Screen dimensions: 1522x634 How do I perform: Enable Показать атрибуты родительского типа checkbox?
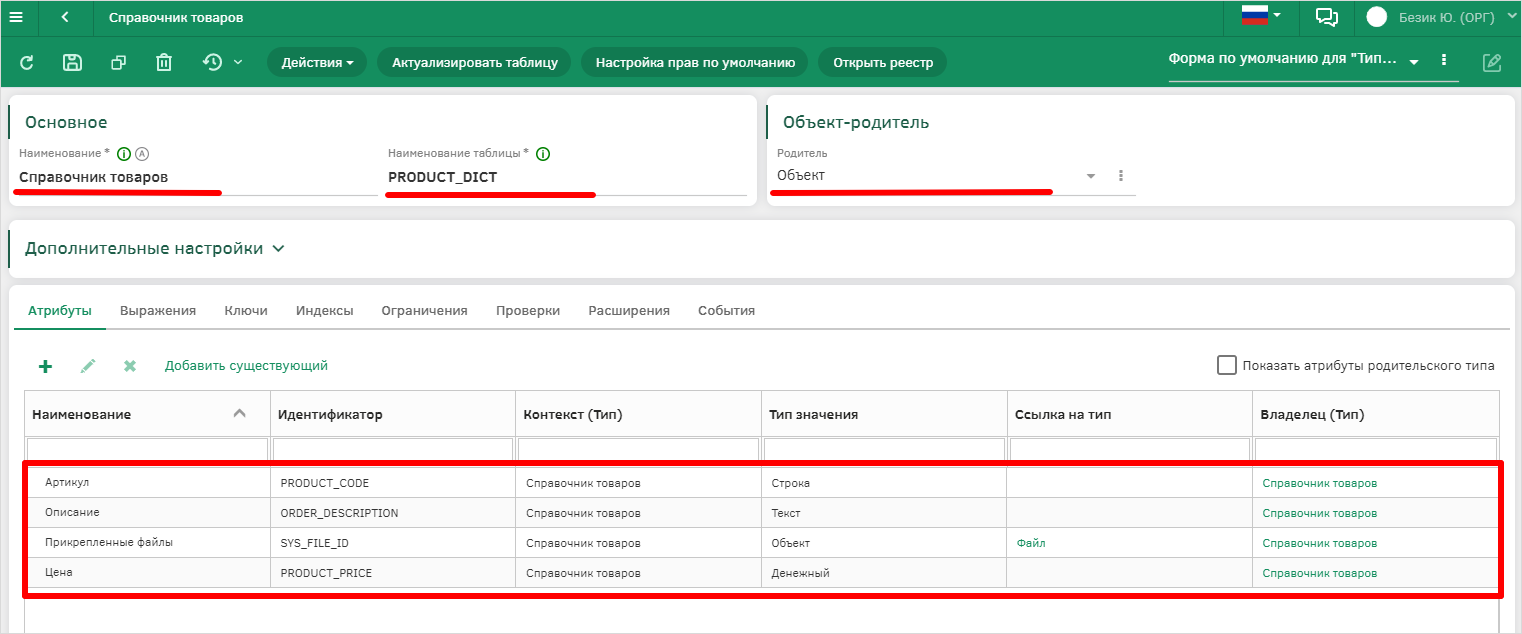pyautogui.click(x=1227, y=365)
